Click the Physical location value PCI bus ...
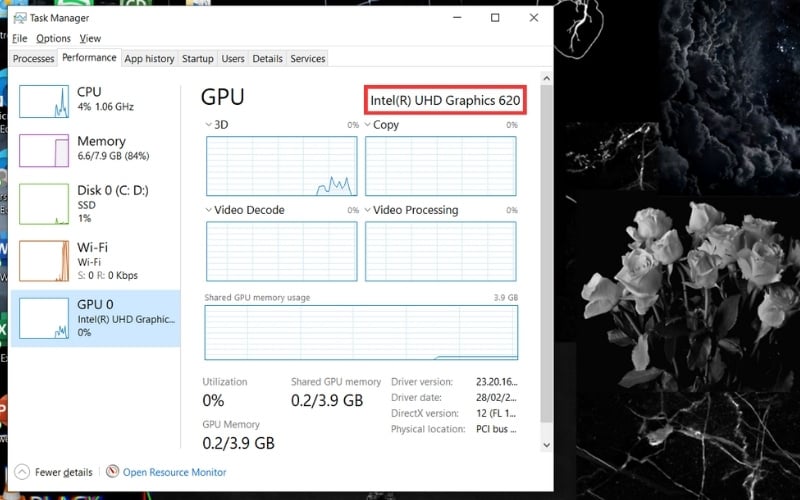 pos(496,429)
